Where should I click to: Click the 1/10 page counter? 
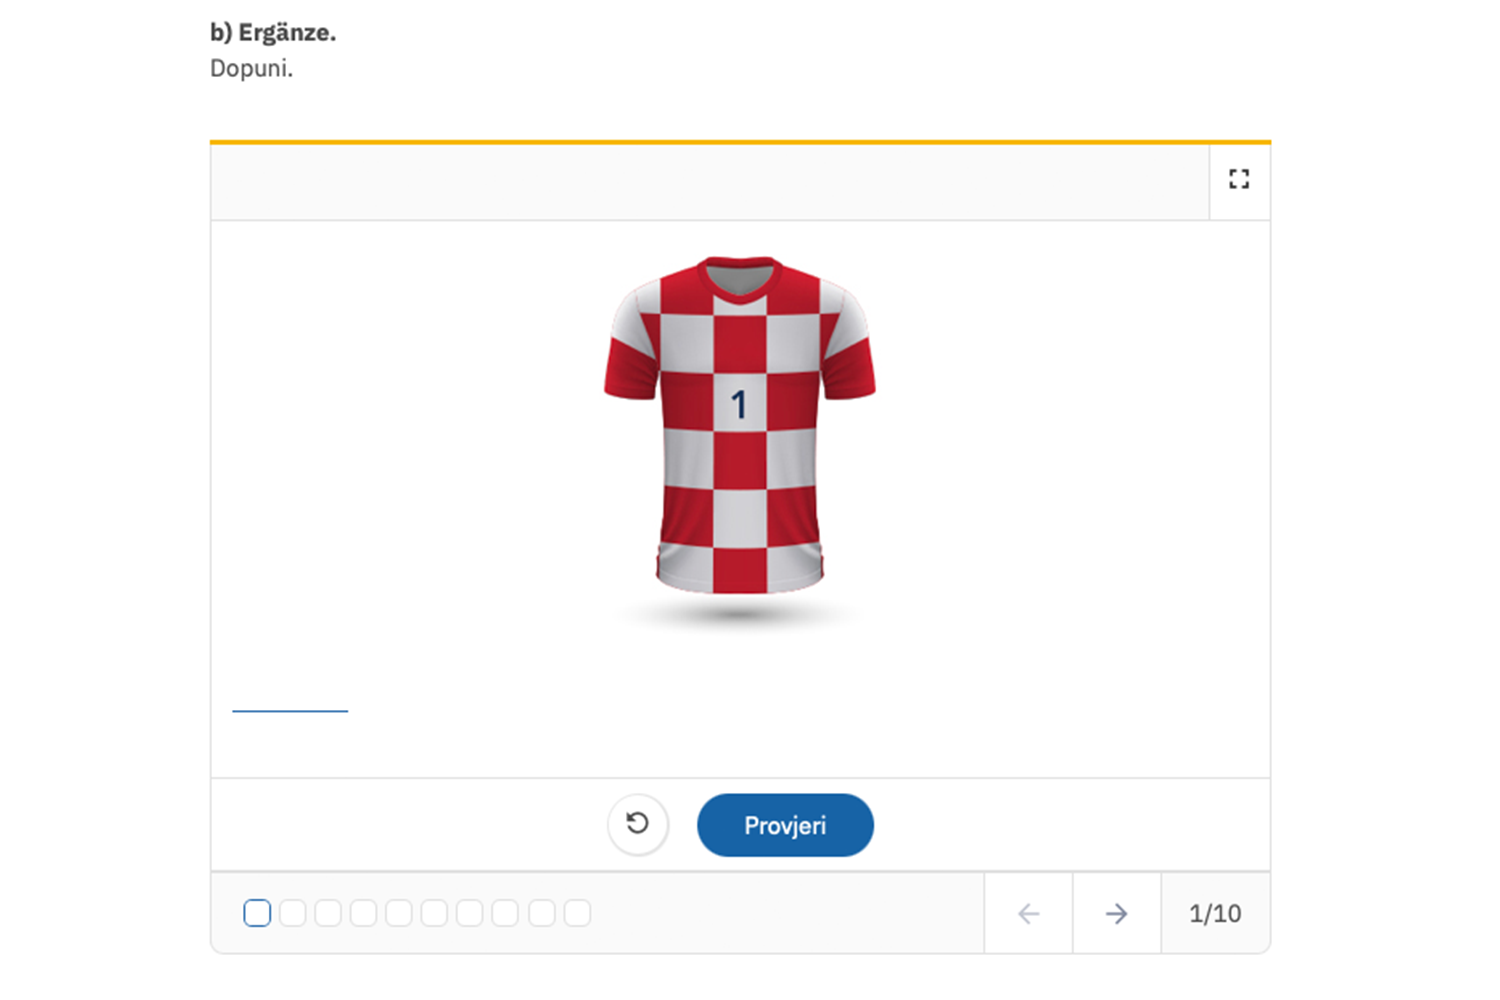click(x=1215, y=913)
